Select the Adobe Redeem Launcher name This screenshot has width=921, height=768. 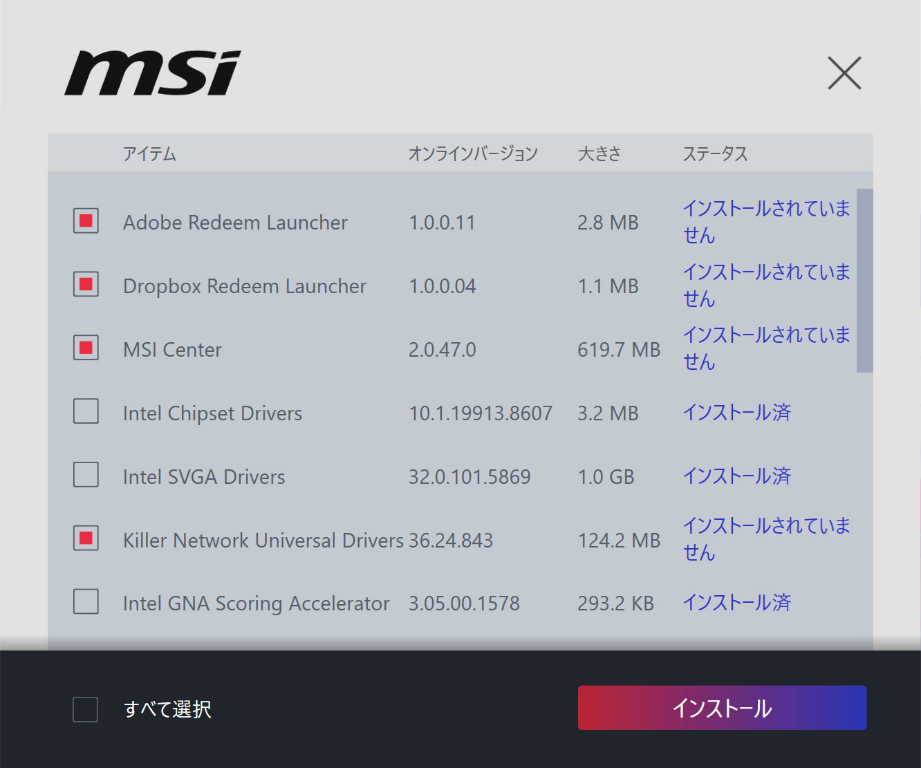coord(235,223)
